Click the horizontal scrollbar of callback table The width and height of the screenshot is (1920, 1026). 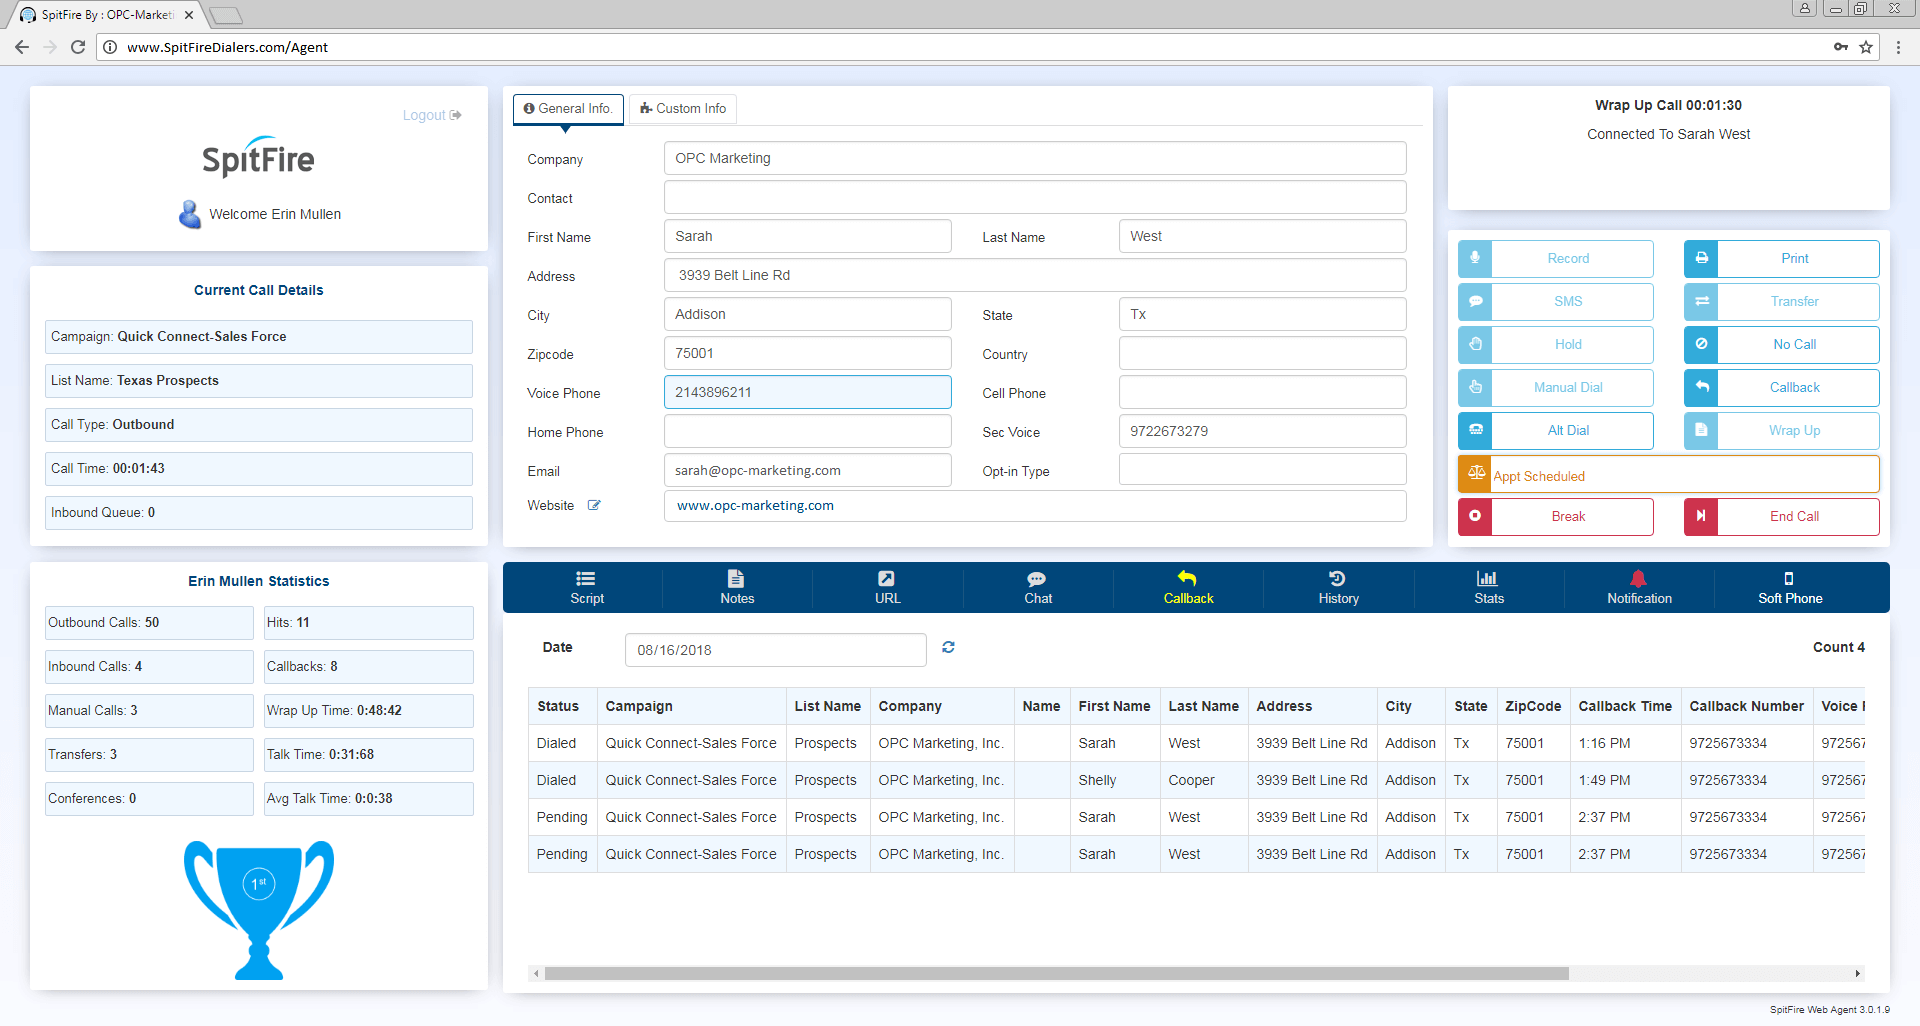click(x=1056, y=973)
